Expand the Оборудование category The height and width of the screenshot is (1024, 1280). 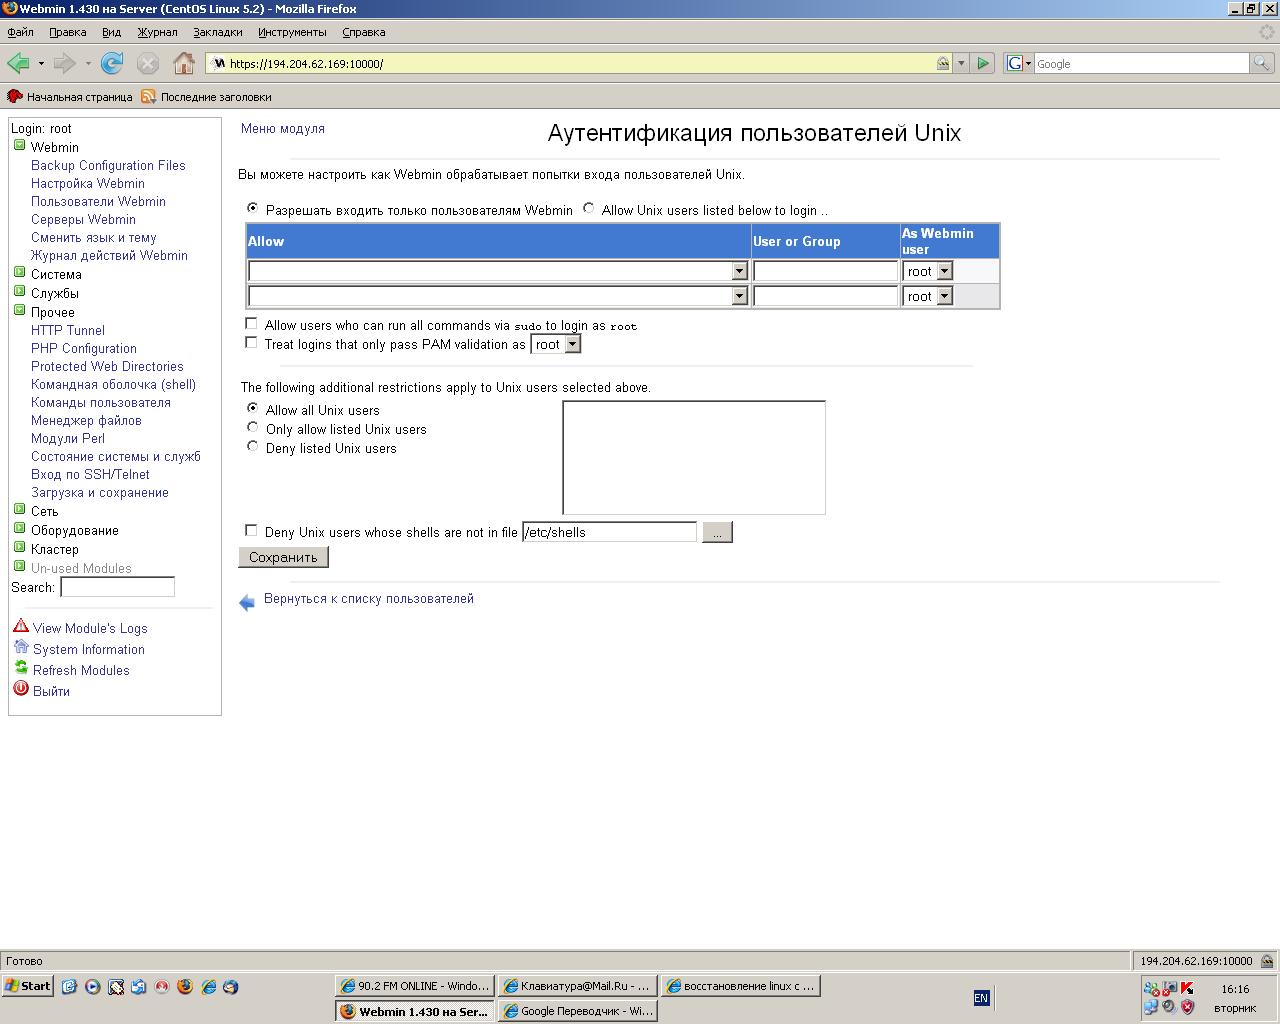(19, 528)
